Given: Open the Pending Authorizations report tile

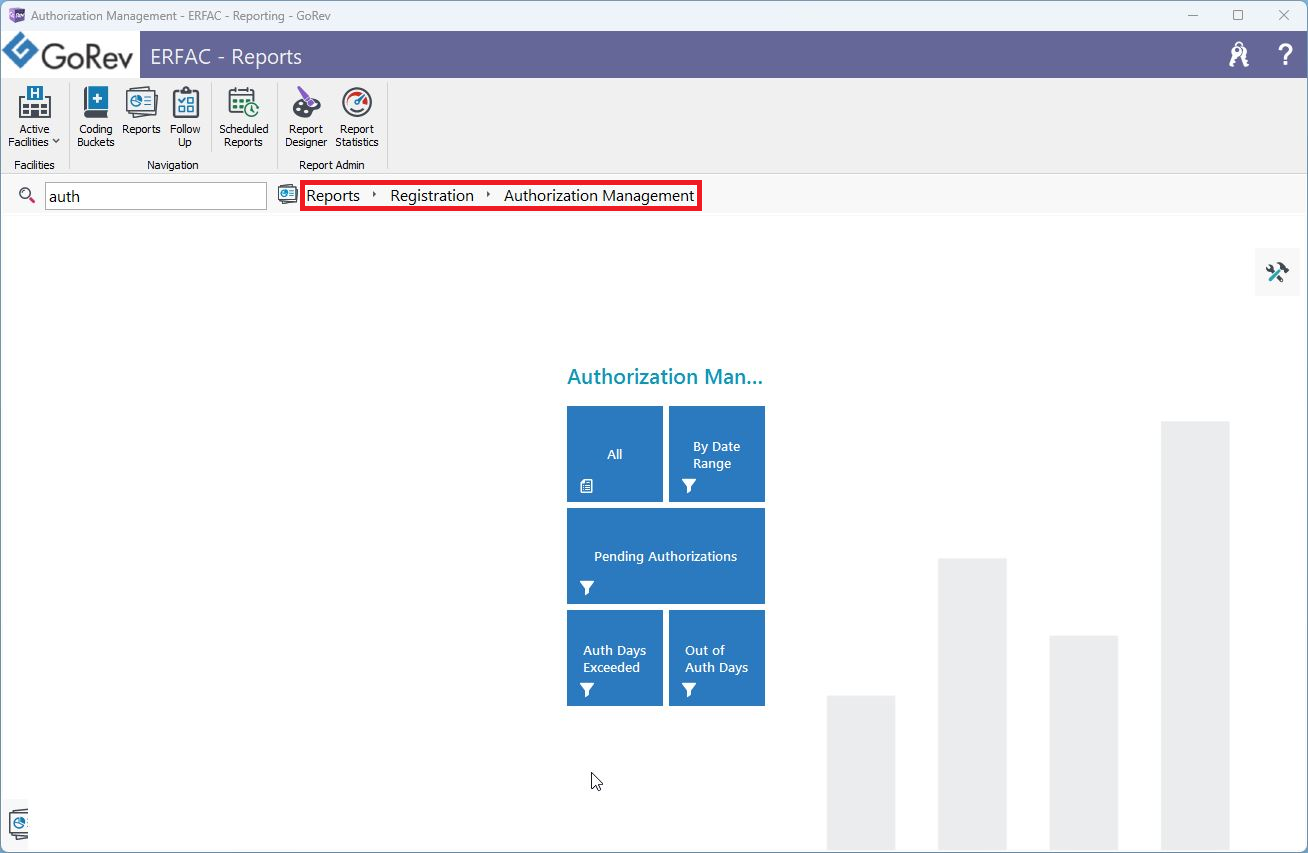Looking at the screenshot, I should (x=666, y=556).
